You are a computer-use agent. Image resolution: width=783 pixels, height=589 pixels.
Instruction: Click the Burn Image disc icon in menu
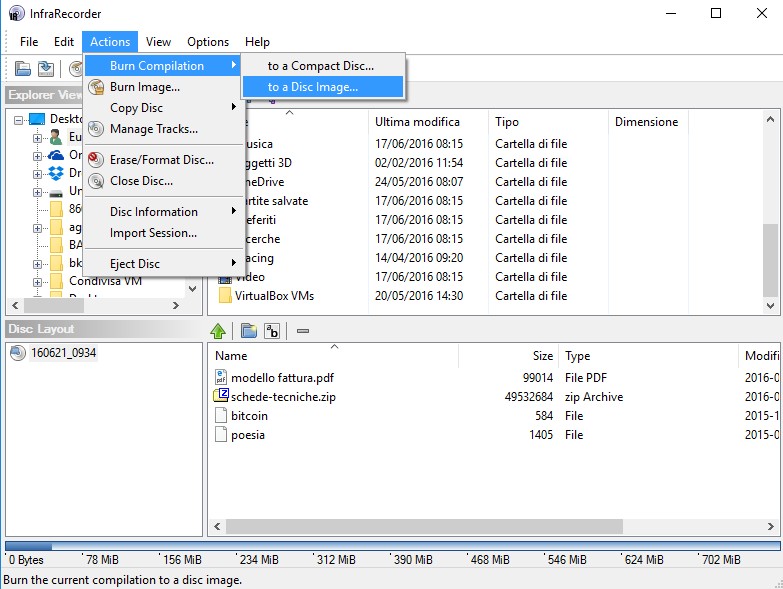click(96, 87)
